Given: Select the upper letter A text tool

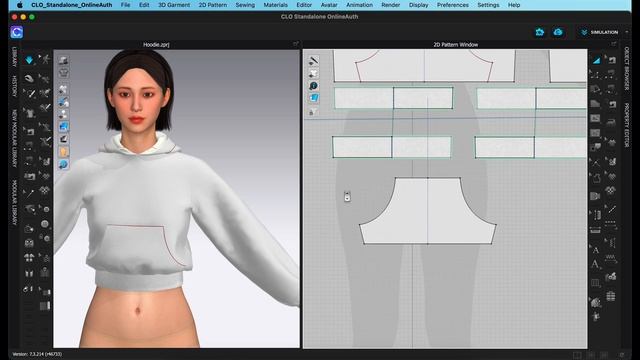Looking at the screenshot, I should point(596,250).
